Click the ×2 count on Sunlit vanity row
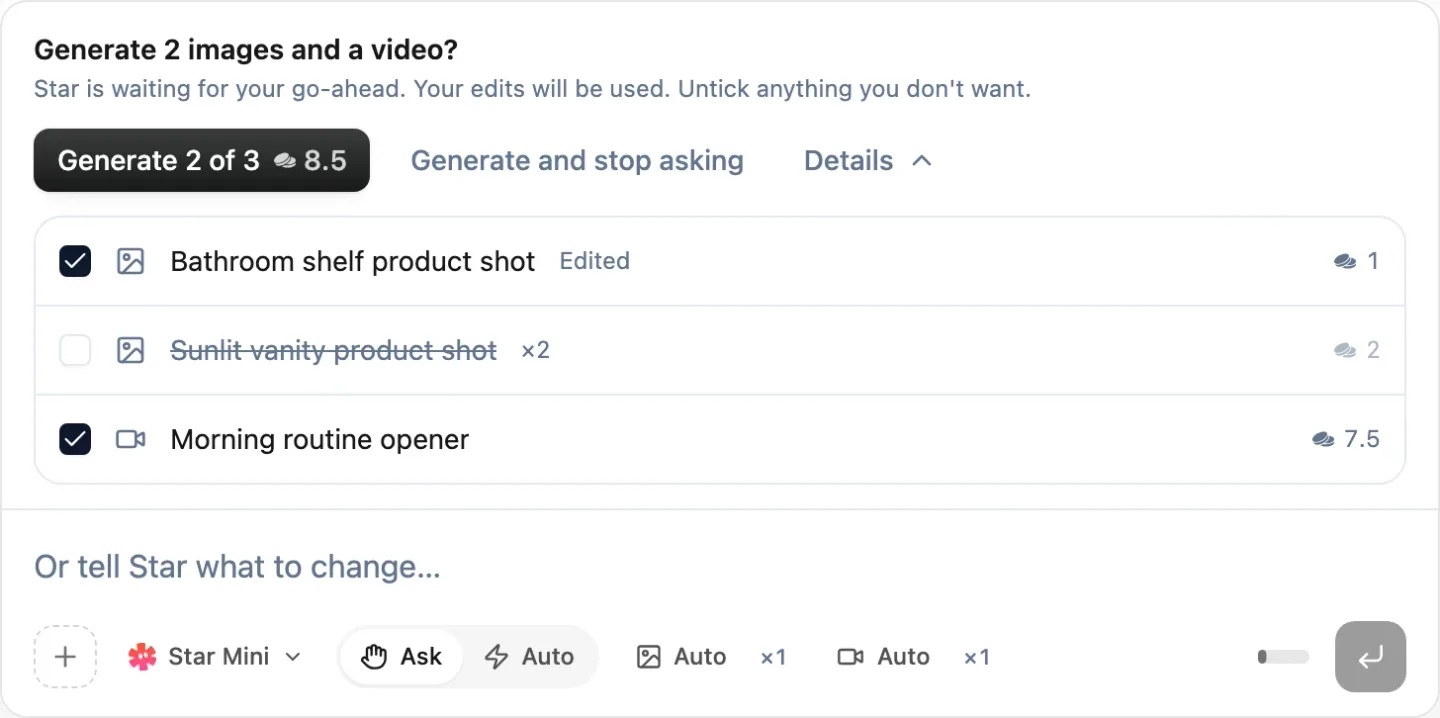 click(535, 350)
